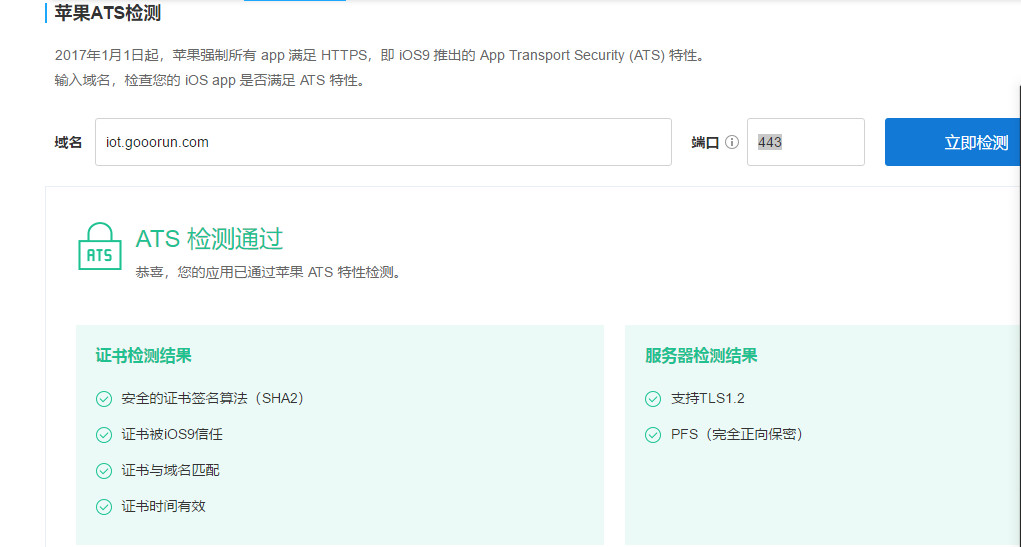Click the 端口 field label

(705, 142)
